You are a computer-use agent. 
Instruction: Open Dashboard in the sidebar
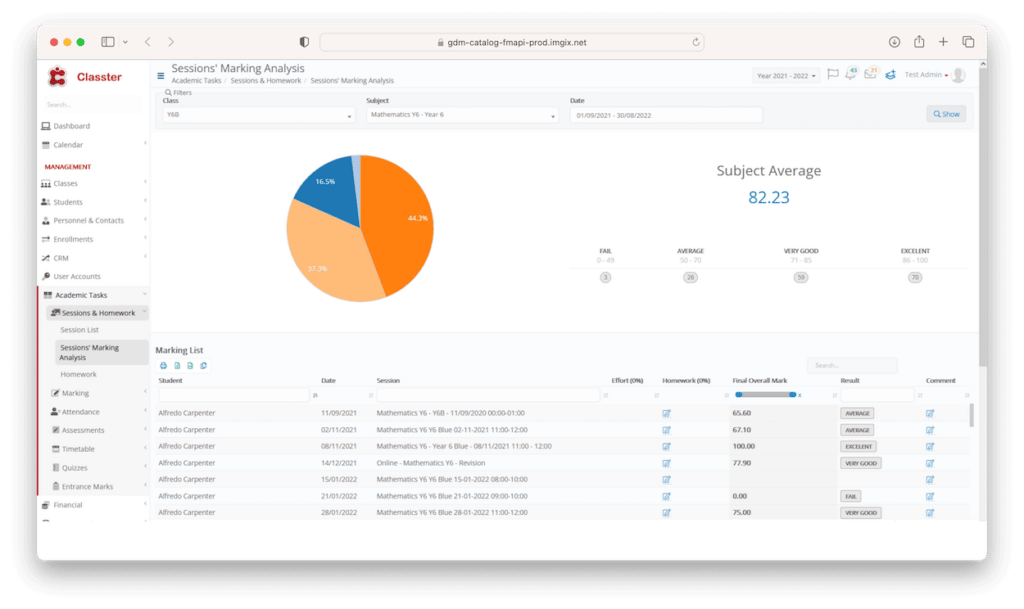pos(71,126)
